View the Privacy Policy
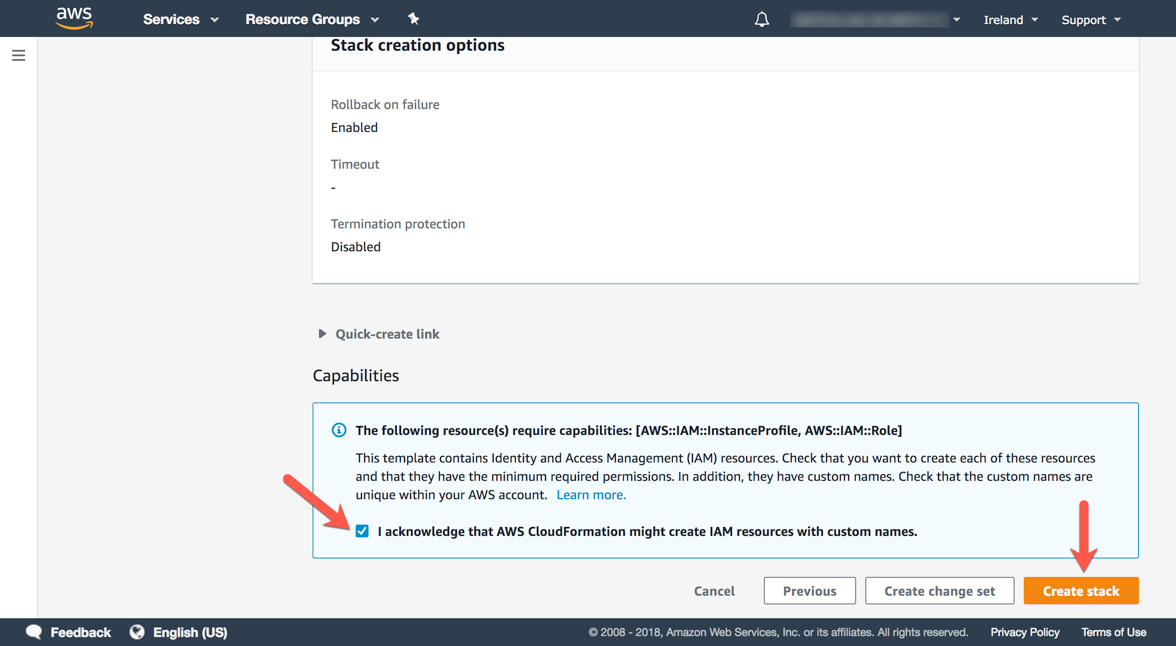This screenshot has height=646, width=1176. [1024, 632]
